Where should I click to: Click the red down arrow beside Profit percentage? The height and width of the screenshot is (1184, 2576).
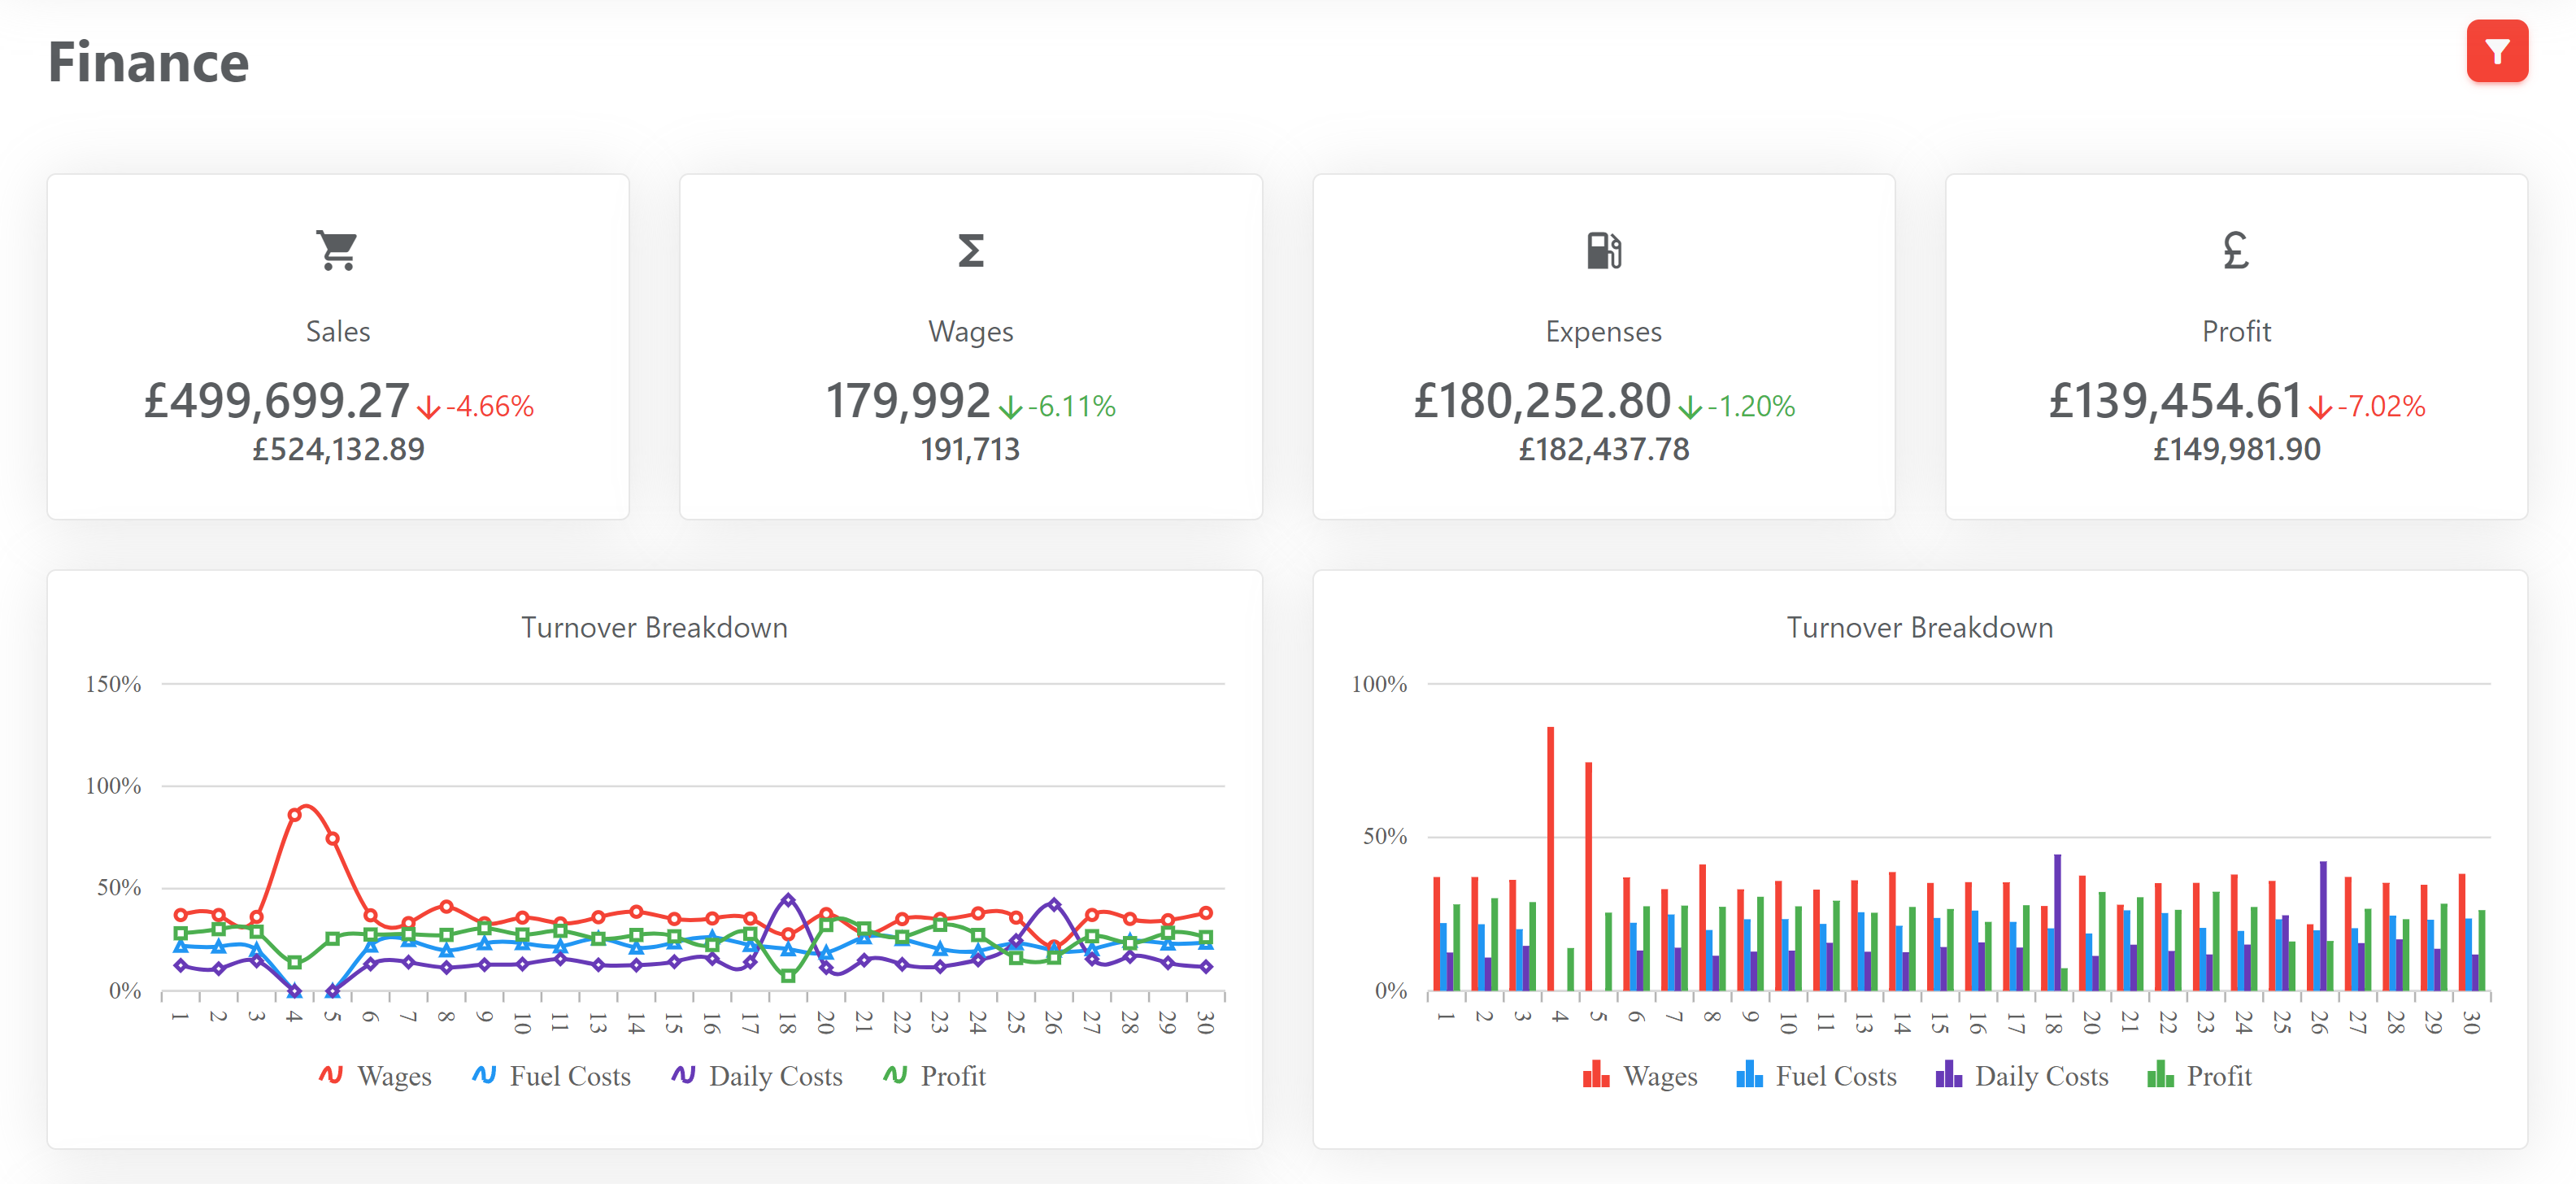pos(2320,407)
